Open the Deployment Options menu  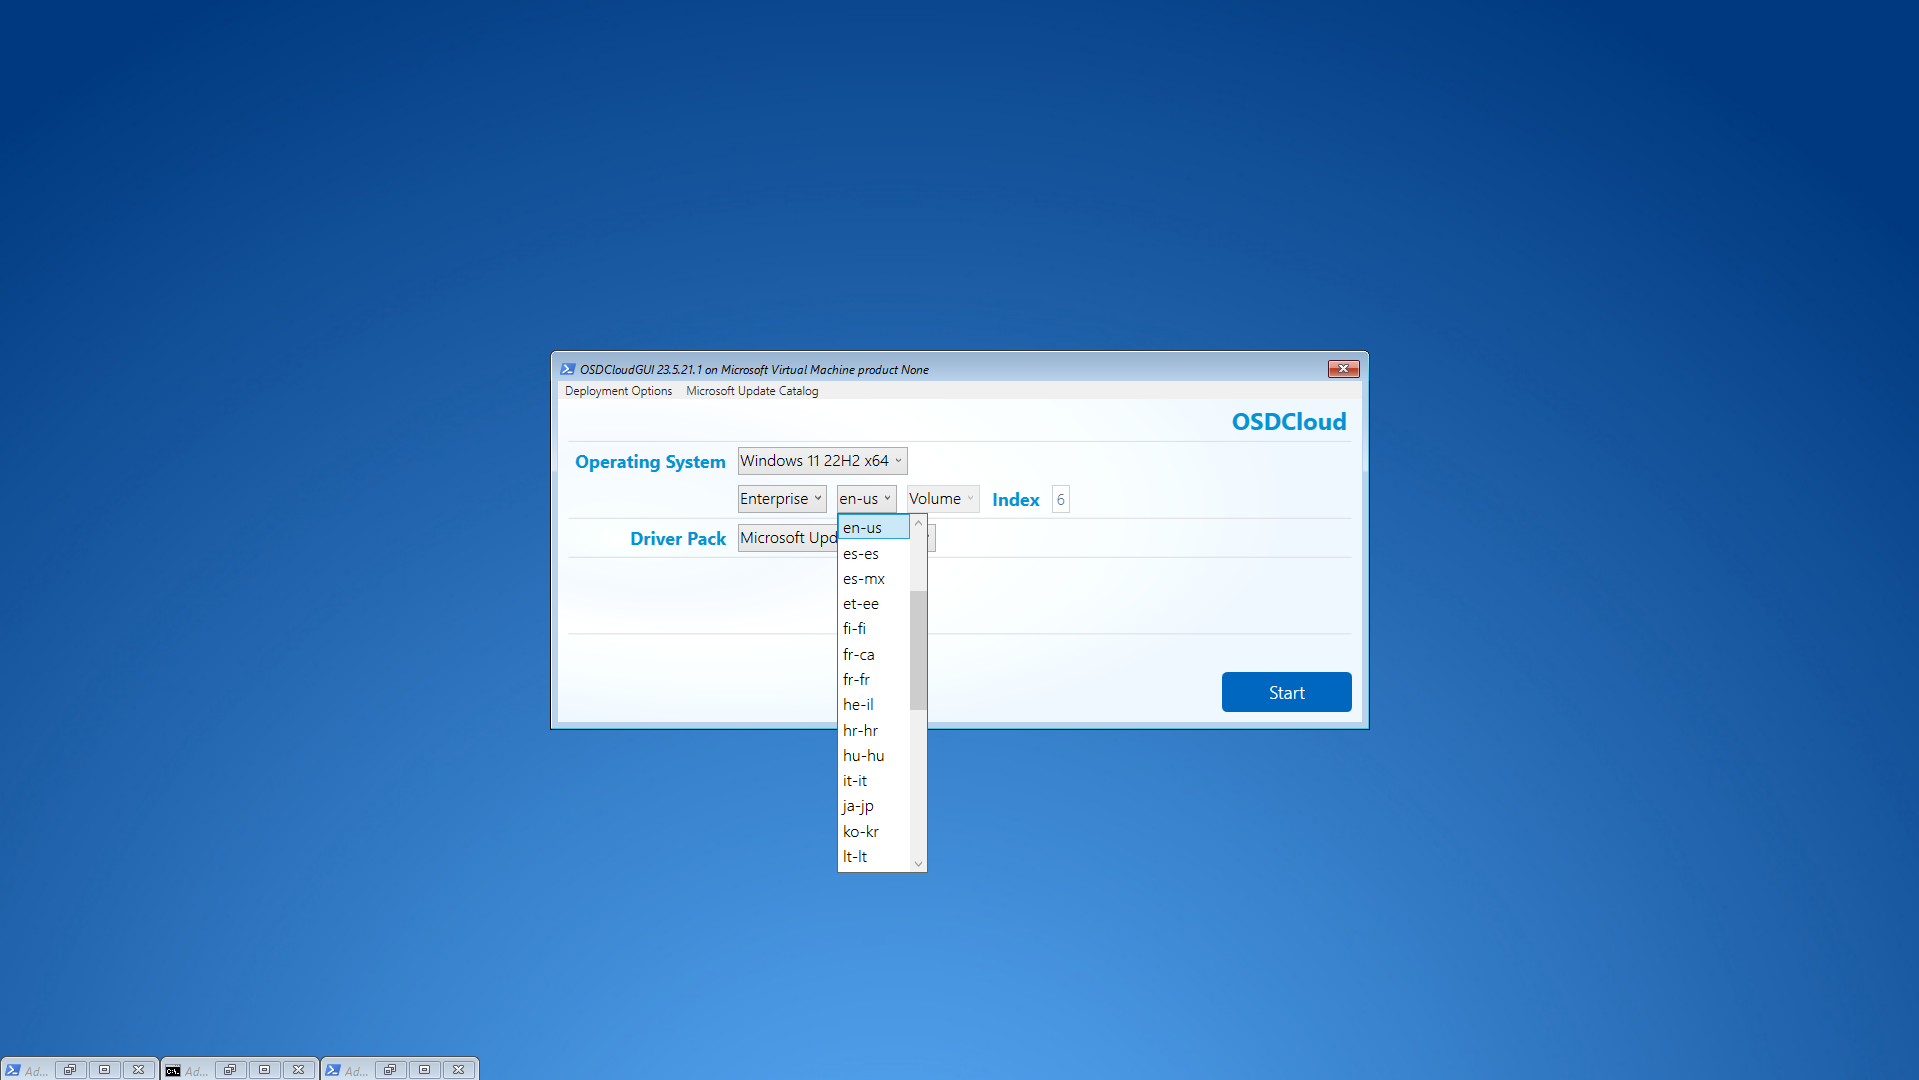click(x=618, y=391)
